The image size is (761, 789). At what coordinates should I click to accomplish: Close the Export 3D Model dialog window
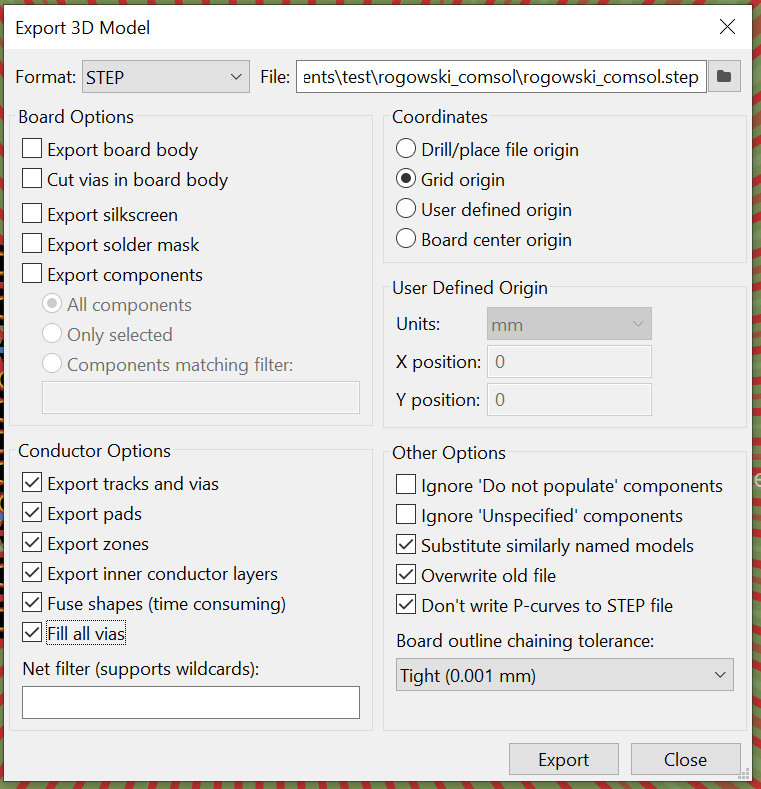727,27
